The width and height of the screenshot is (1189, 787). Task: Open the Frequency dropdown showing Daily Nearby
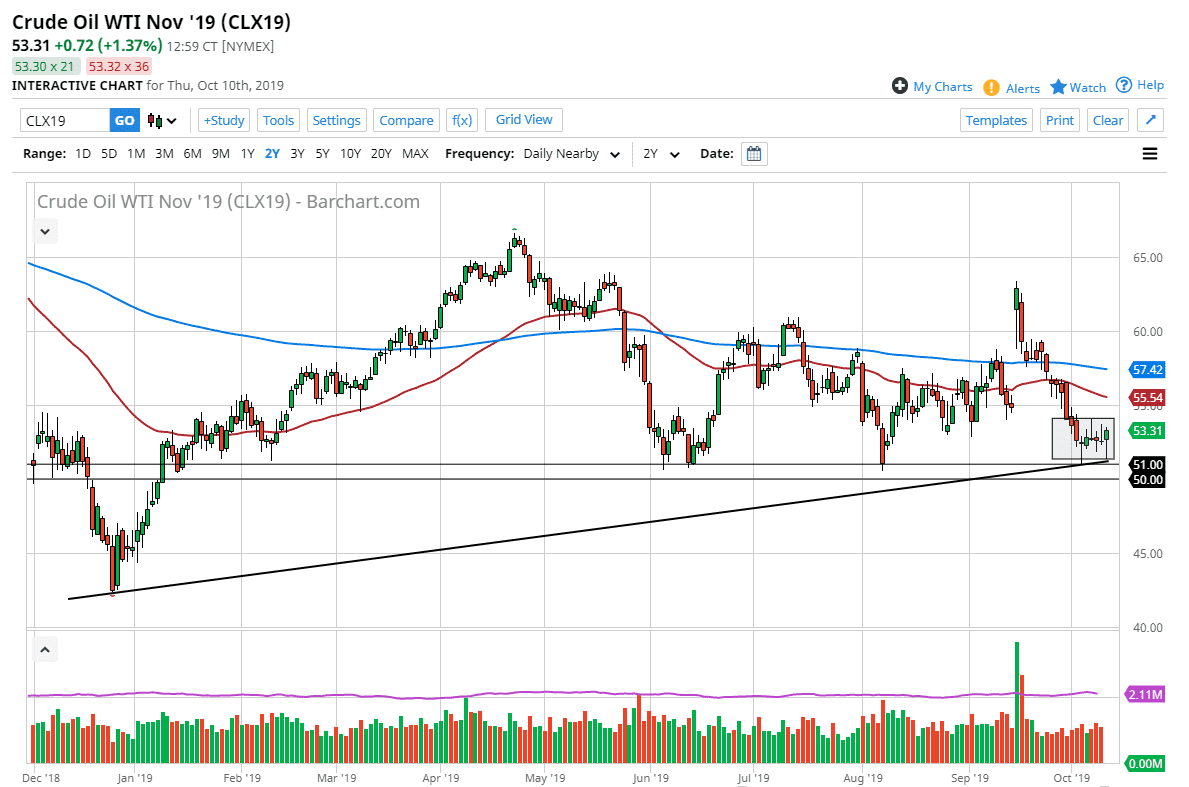570,154
